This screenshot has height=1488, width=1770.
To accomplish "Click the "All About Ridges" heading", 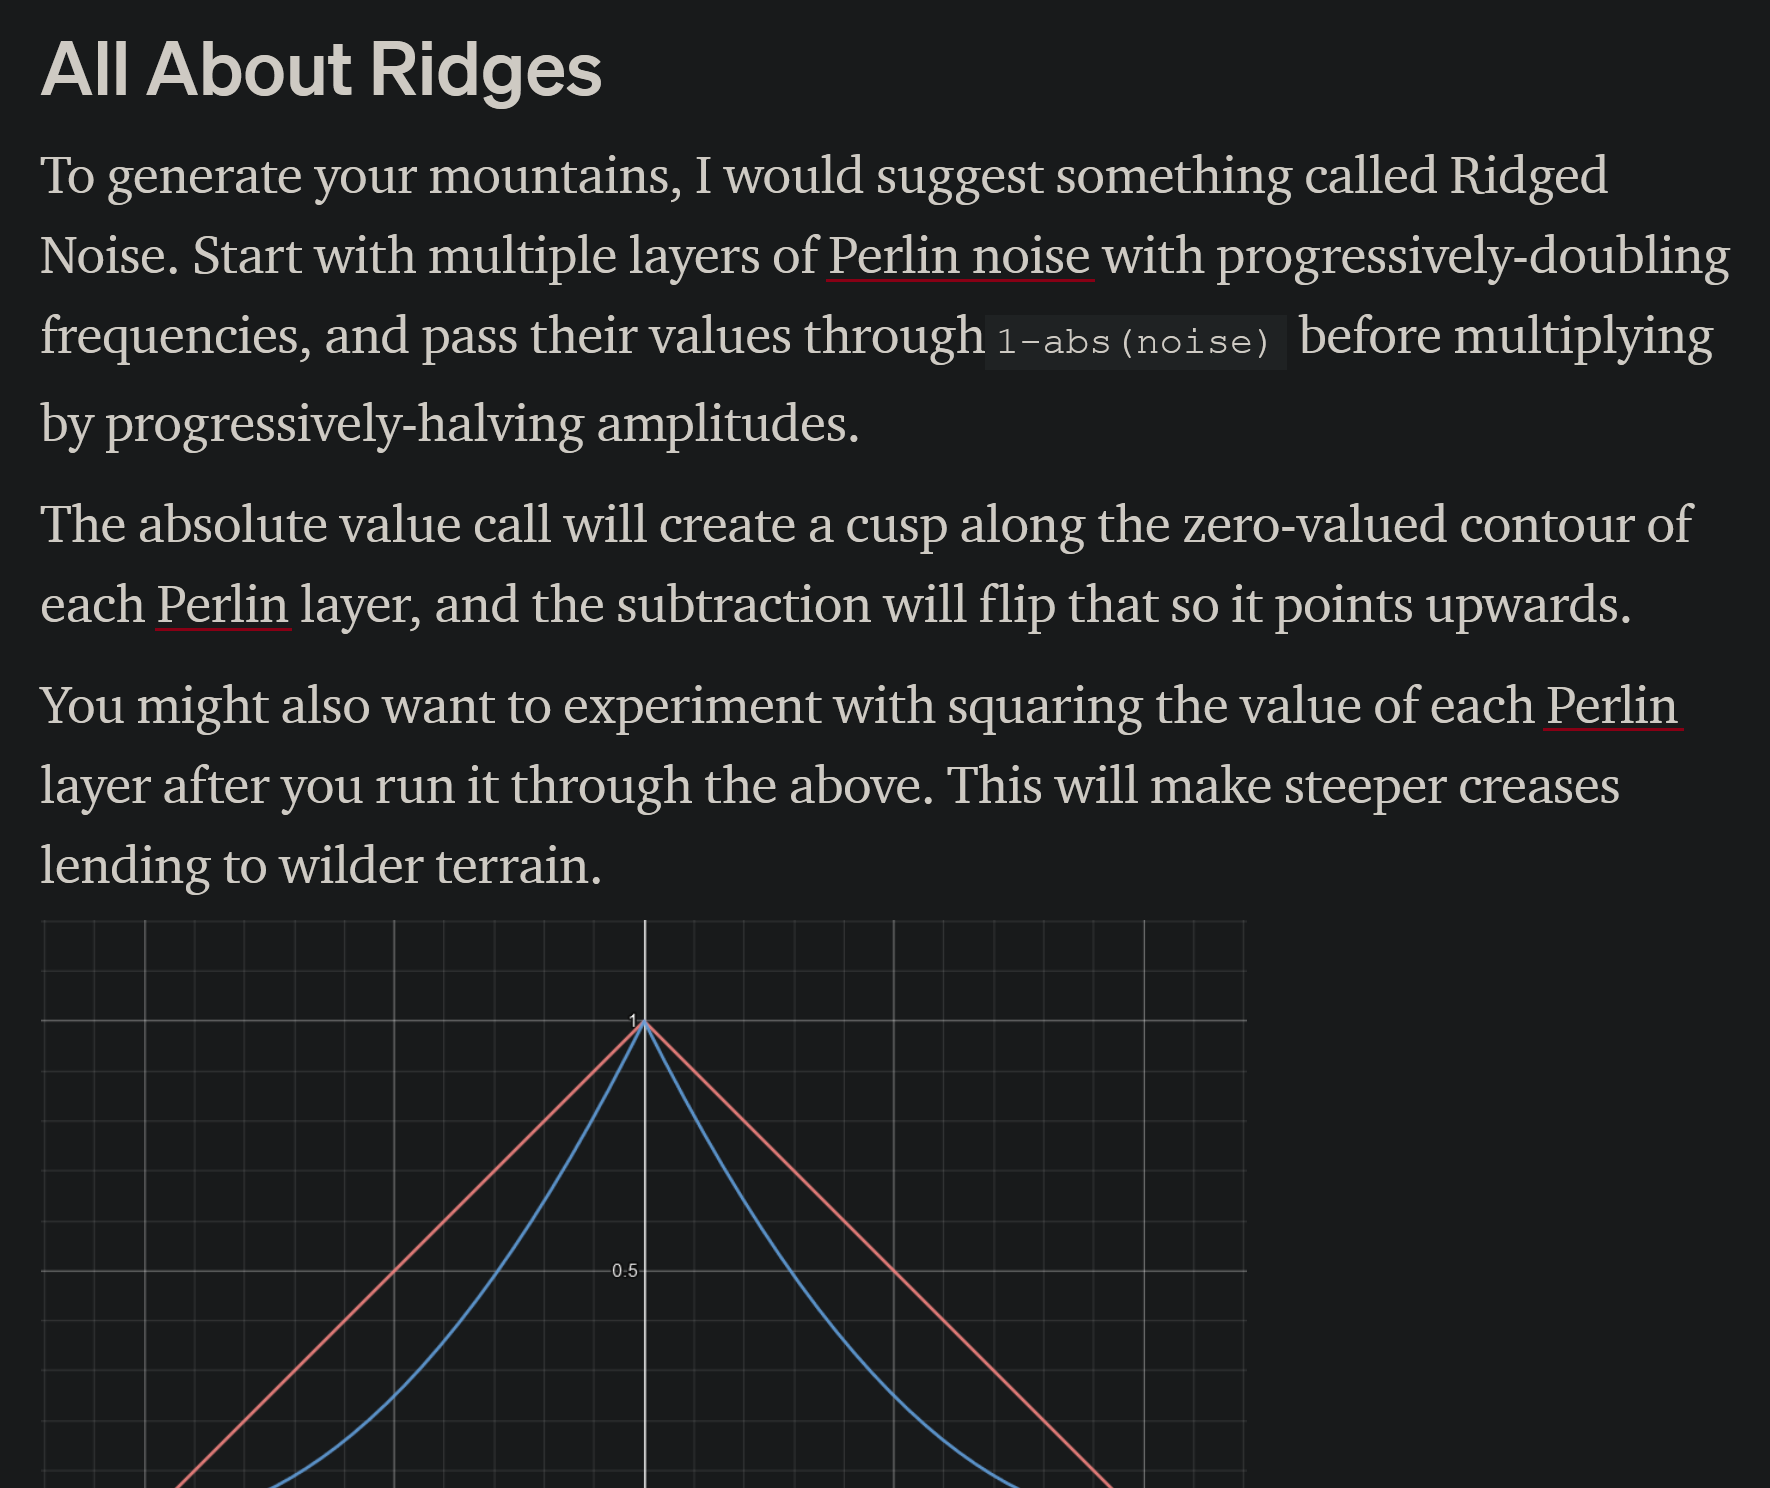I will (321, 70).
